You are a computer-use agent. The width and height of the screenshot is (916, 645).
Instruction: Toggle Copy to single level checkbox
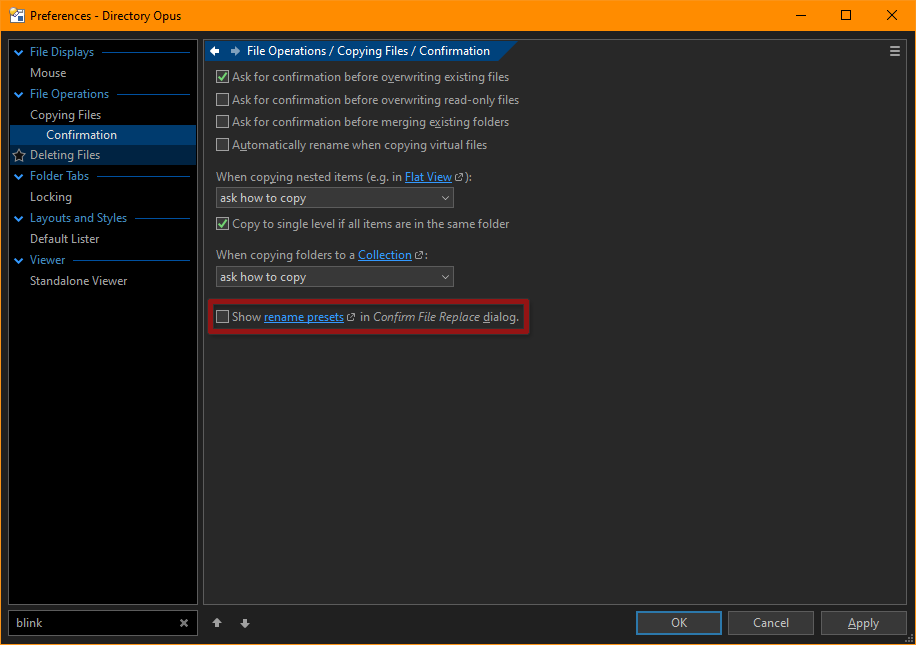[x=223, y=224]
